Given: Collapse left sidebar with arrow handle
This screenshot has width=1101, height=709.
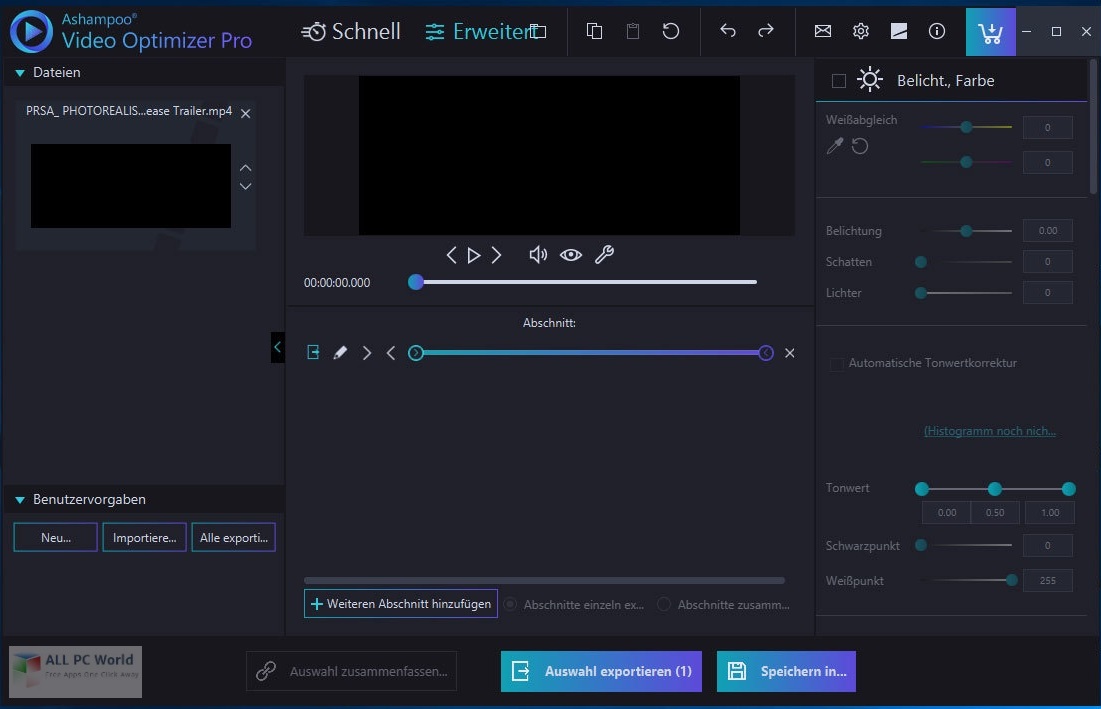Looking at the screenshot, I should (x=278, y=347).
